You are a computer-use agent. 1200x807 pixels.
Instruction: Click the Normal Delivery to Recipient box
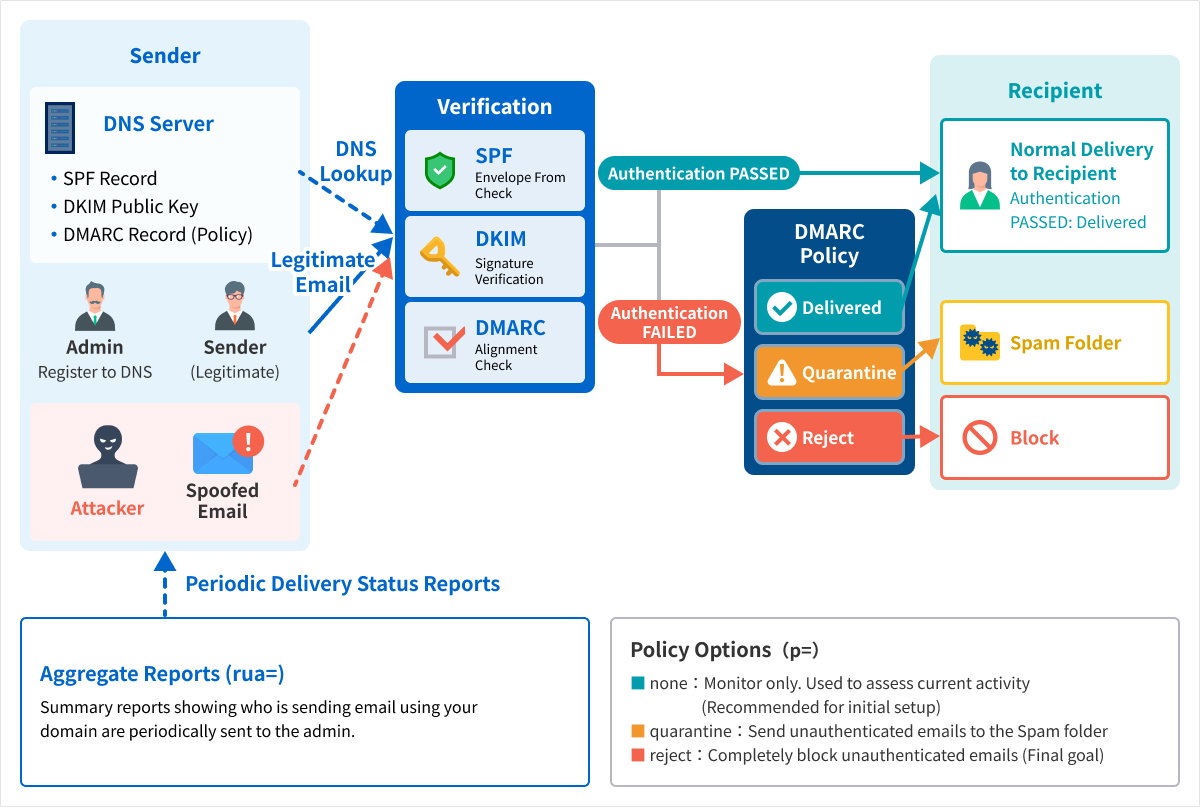(1055, 185)
